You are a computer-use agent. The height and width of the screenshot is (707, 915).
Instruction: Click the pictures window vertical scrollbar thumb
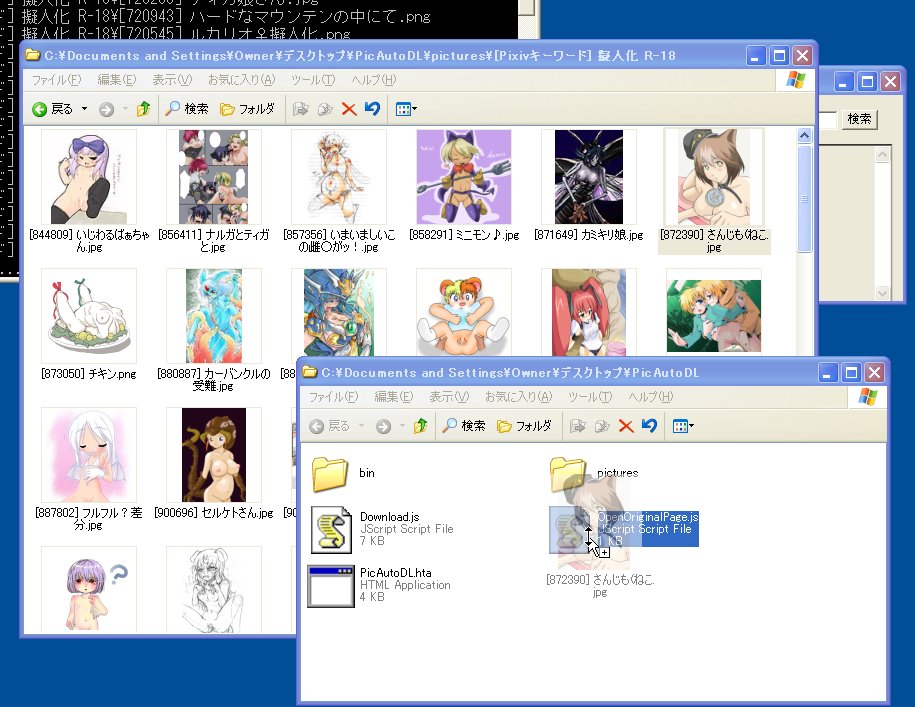point(804,198)
